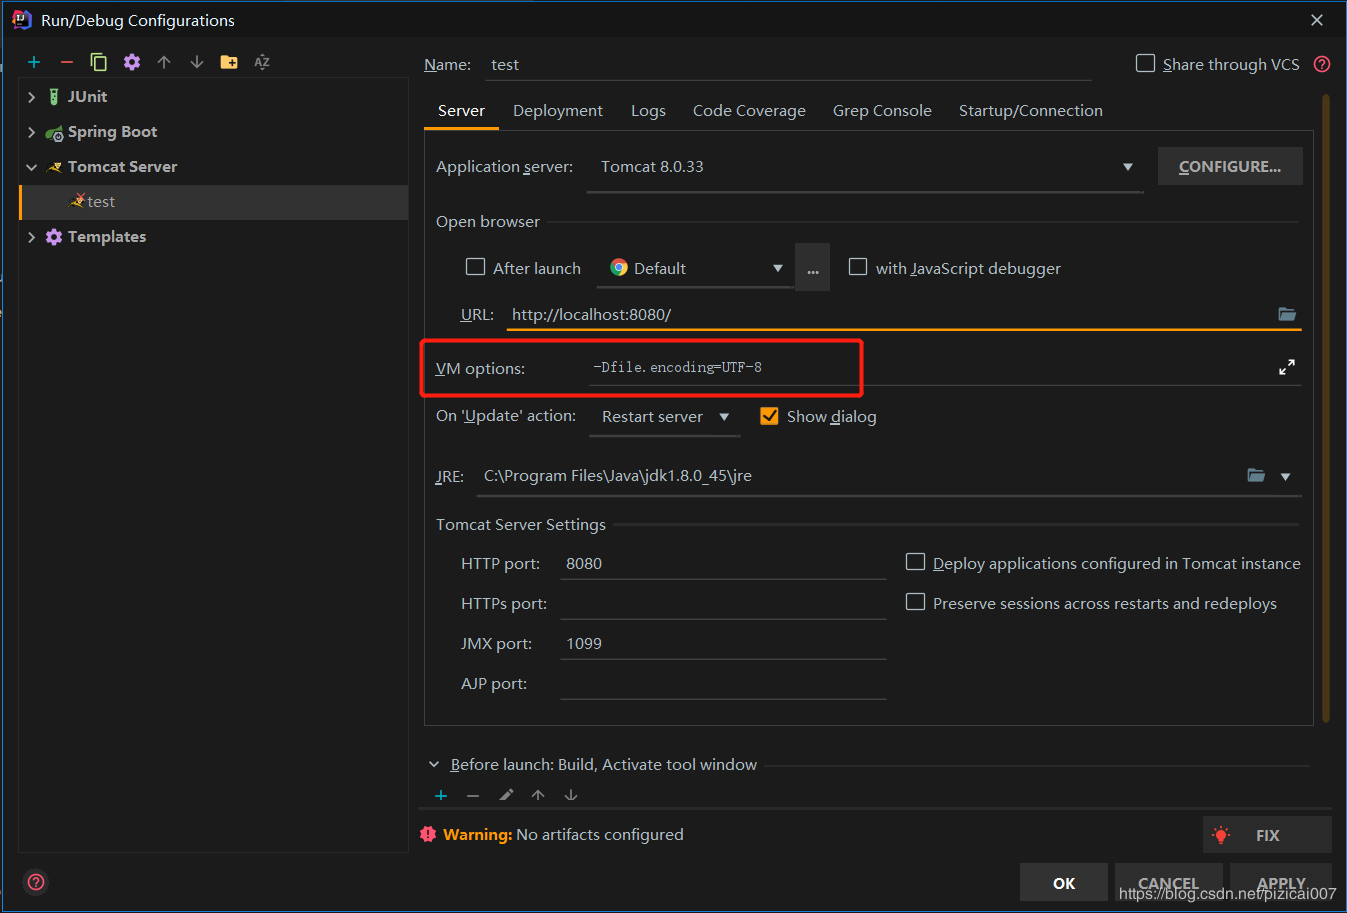The height and width of the screenshot is (913, 1347).
Task: Remove before launch task minus icon
Action: pyautogui.click(x=473, y=795)
